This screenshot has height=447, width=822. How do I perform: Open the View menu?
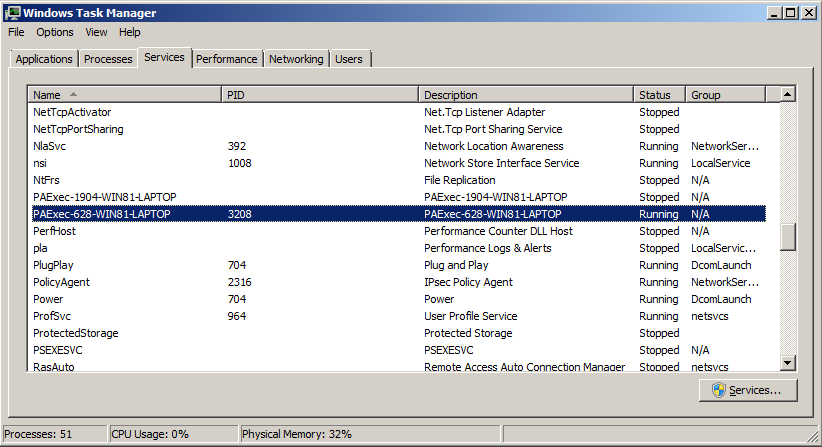(x=96, y=32)
